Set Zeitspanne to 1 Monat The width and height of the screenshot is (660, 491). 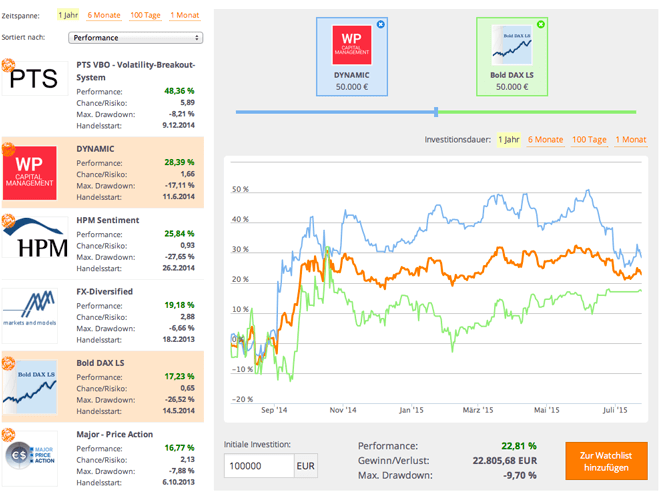(x=184, y=15)
